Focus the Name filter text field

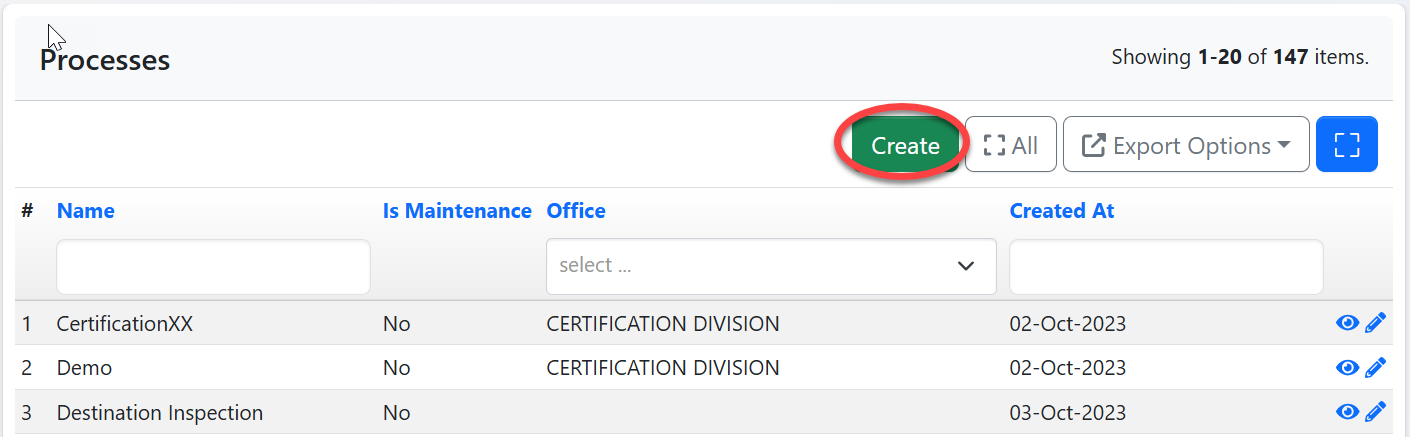pos(213,267)
